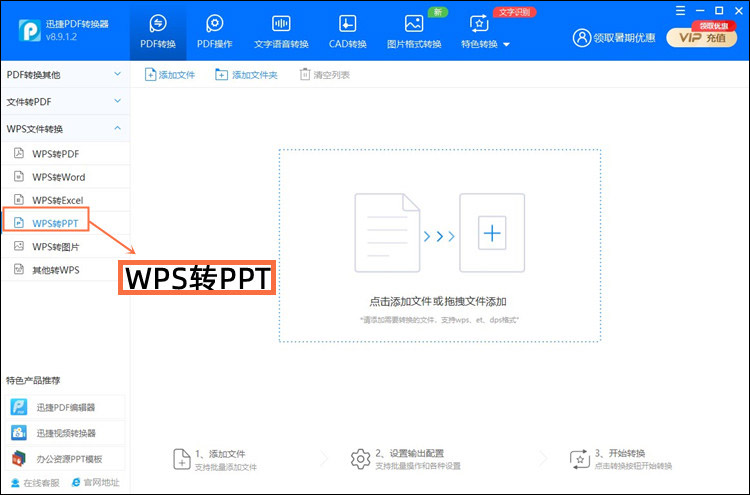The image size is (750, 495).
Task: Click WPS转图片 image icon
Action: click(x=19, y=246)
